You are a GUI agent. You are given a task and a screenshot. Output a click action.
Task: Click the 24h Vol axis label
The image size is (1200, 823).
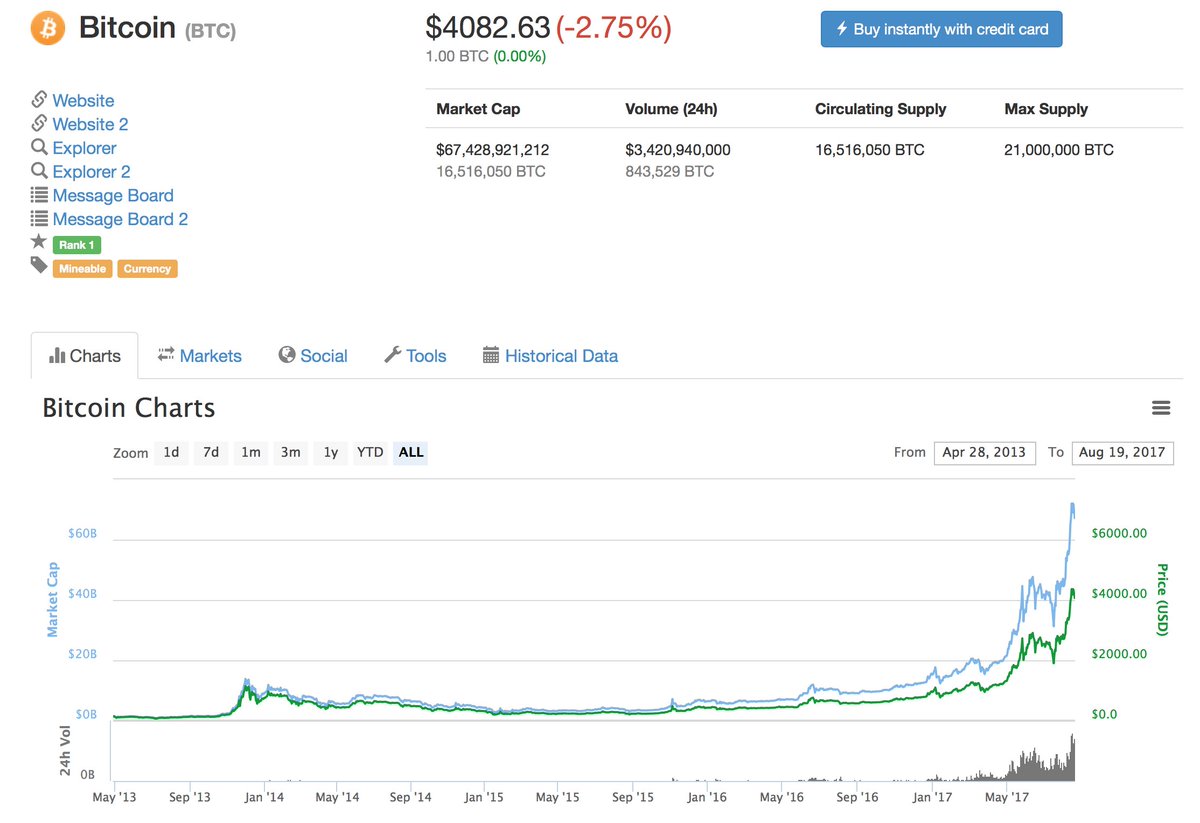pyautogui.click(x=65, y=750)
